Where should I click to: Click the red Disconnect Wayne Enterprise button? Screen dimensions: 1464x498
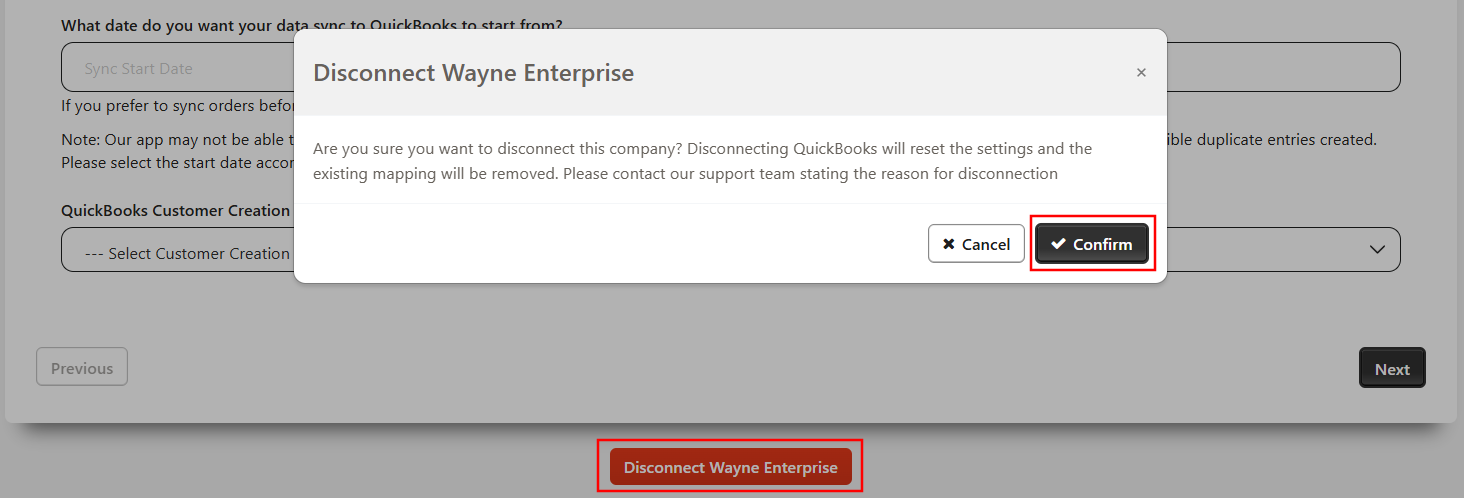pyautogui.click(x=730, y=467)
